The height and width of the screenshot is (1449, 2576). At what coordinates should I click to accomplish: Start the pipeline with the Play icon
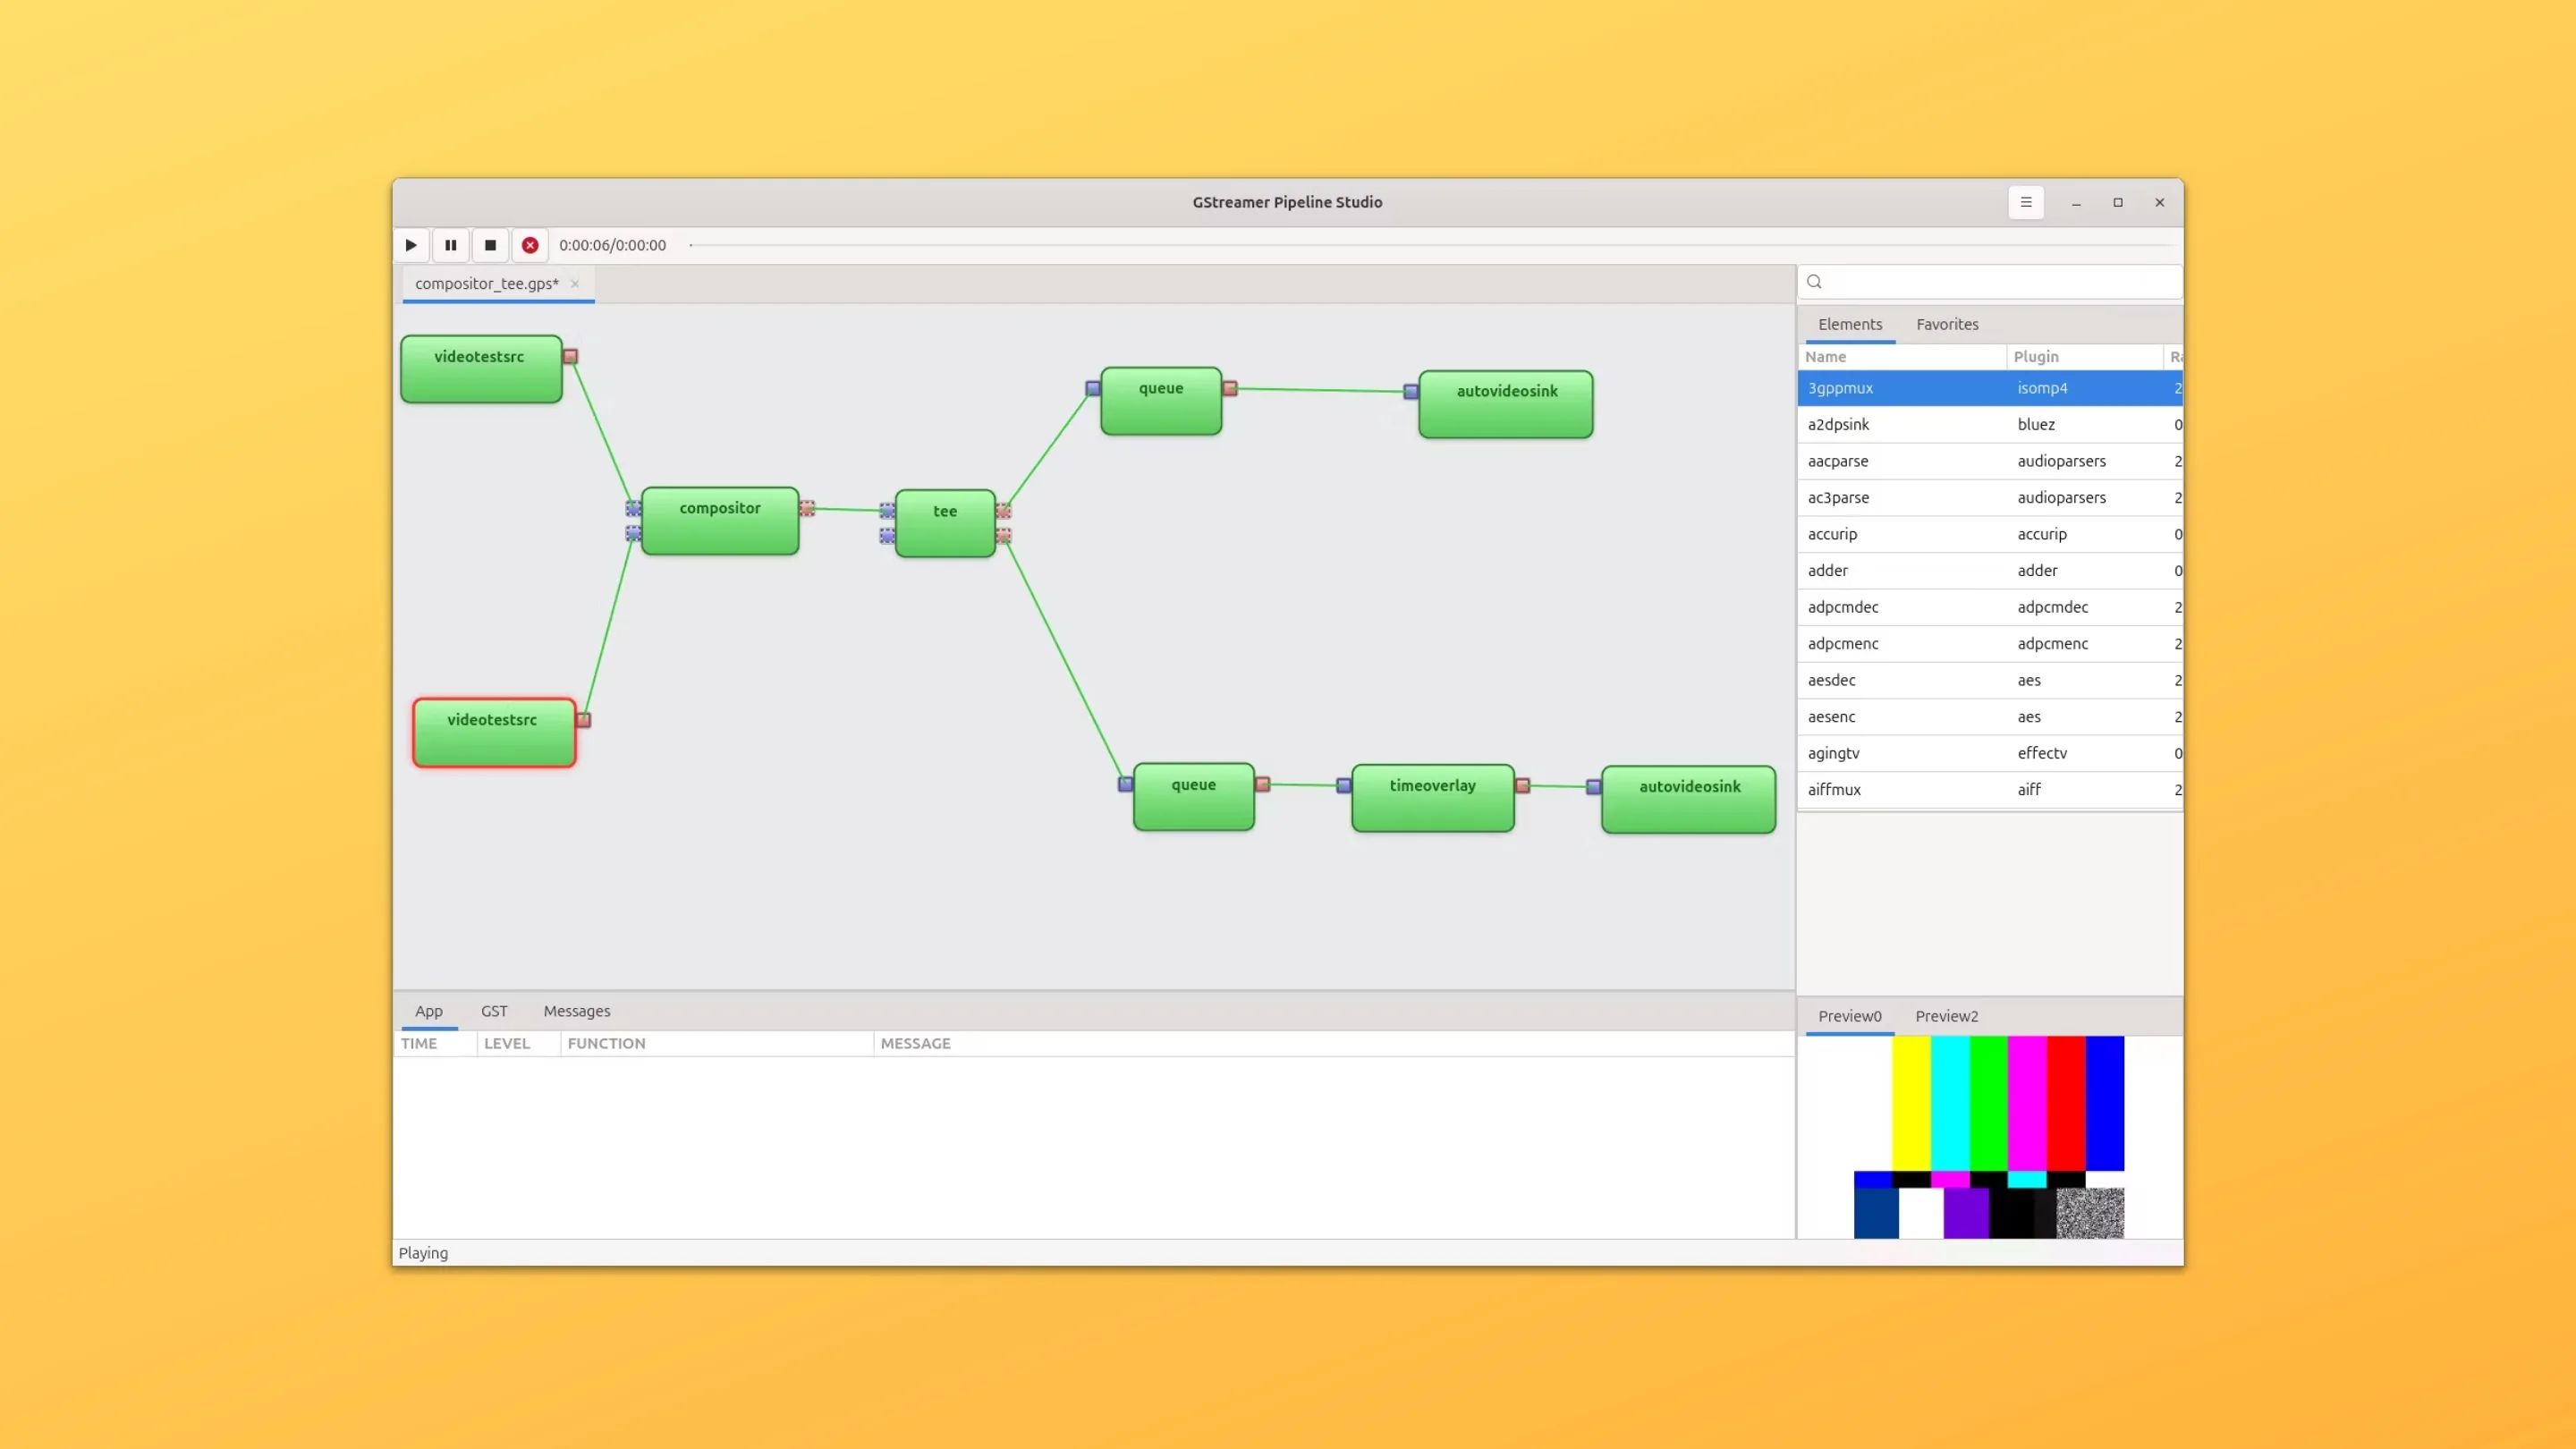point(411,245)
